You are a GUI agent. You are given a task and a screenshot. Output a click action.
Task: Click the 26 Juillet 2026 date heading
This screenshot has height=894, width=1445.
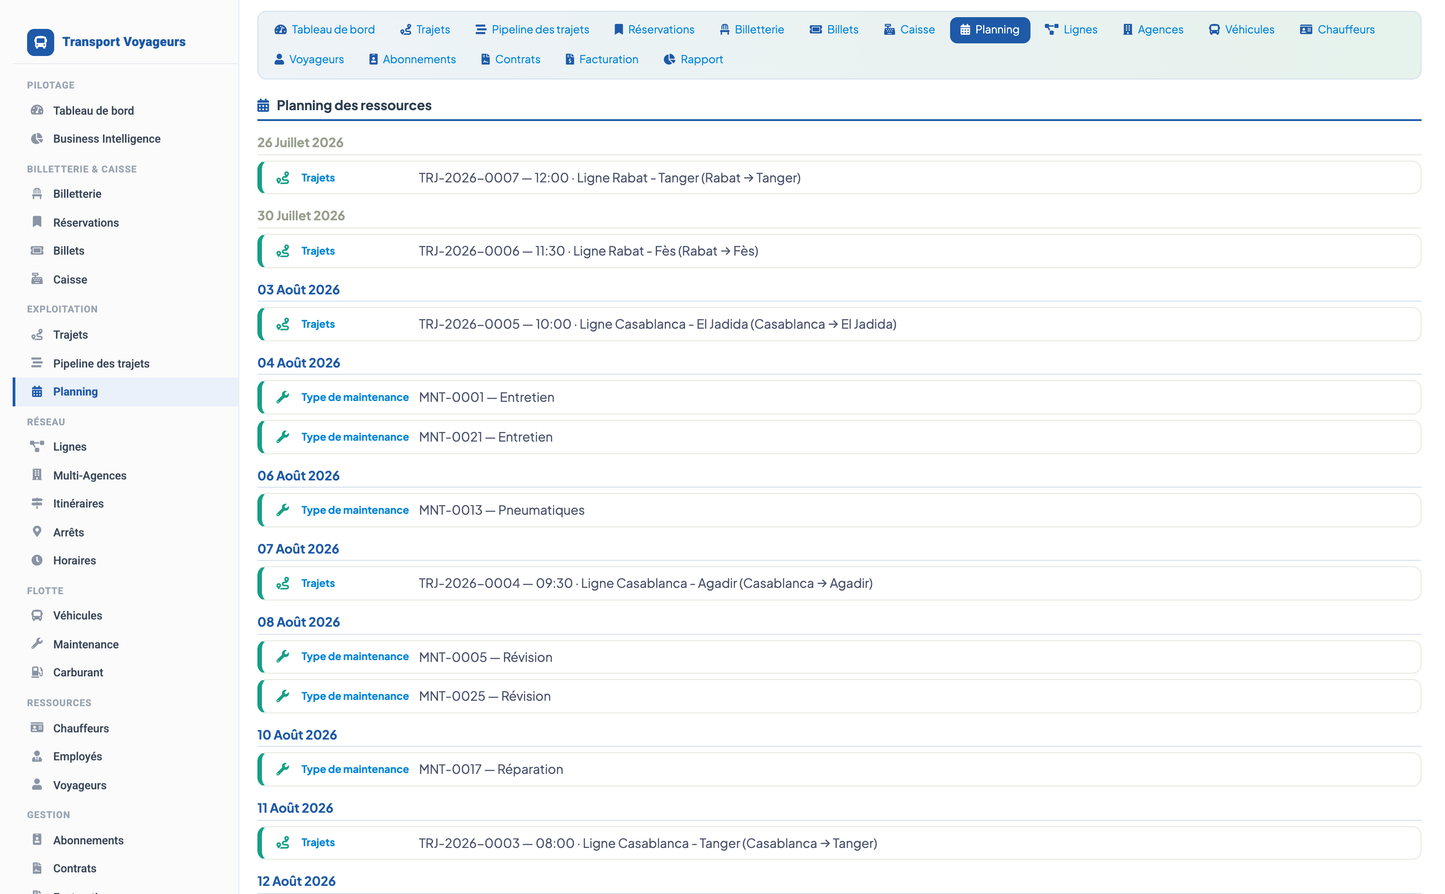(300, 143)
